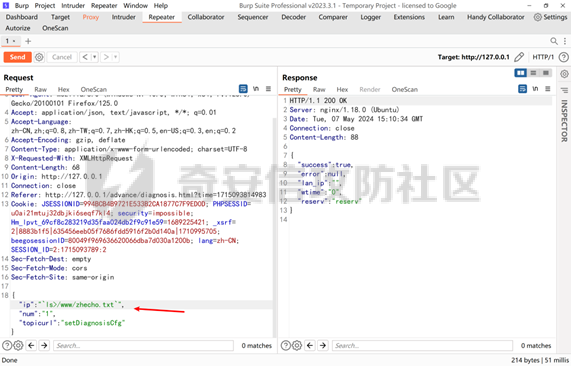The width and height of the screenshot is (571, 366).
Task: Open the Project menu
Action: 45,5
